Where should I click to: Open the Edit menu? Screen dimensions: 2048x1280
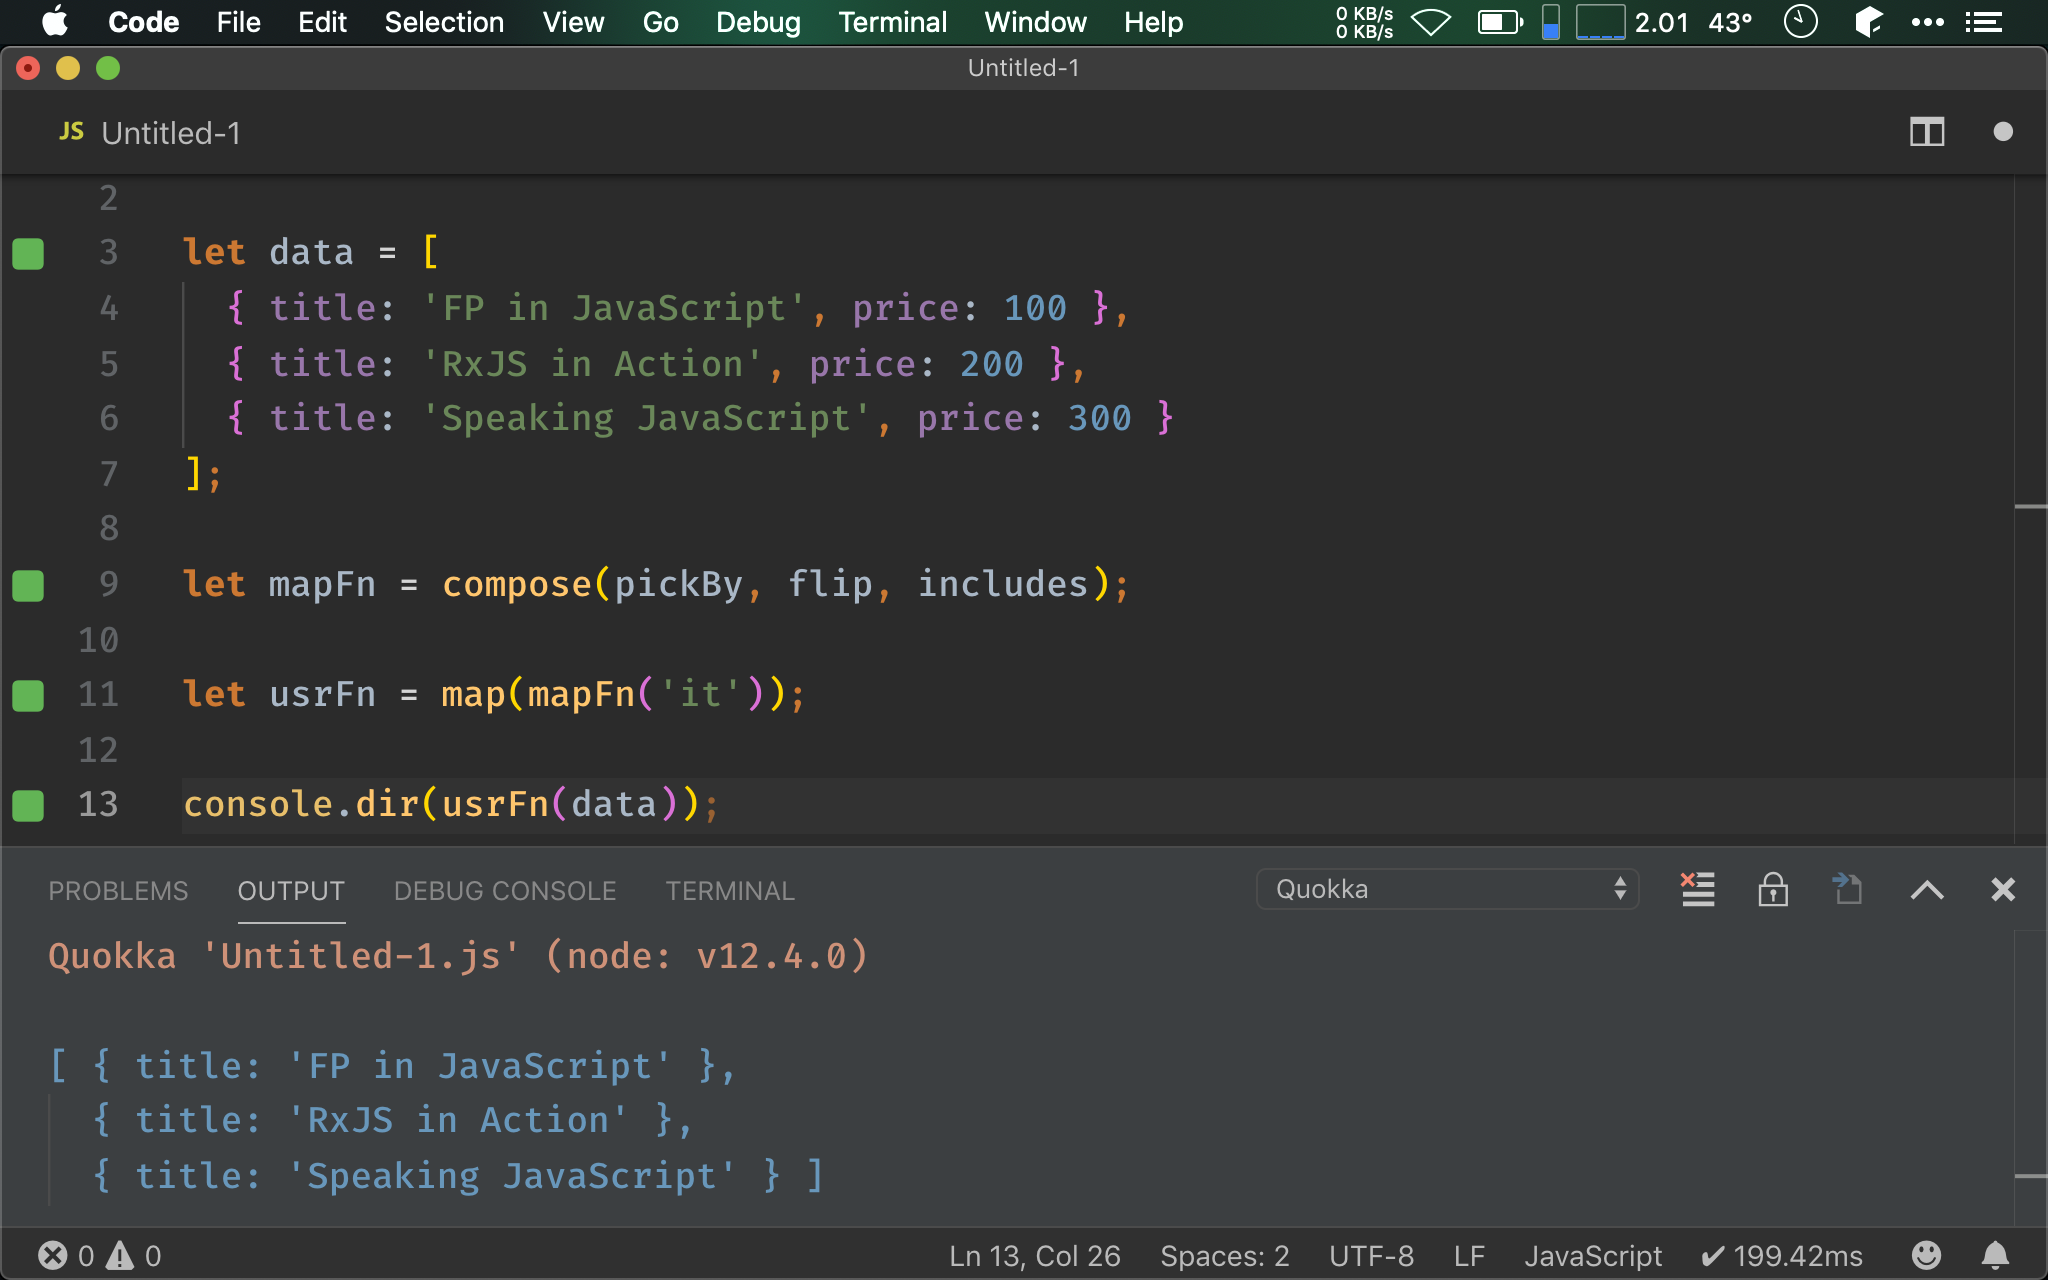click(x=322, y=22)
